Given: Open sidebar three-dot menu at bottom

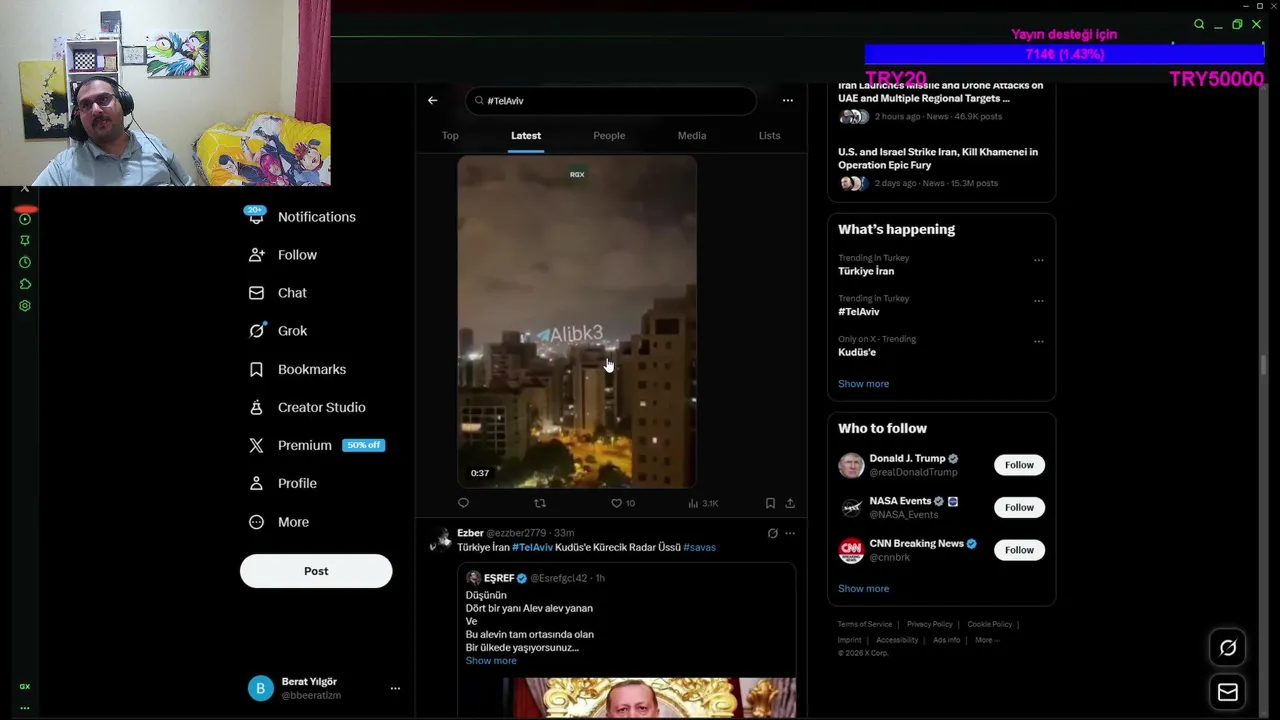Looking at the screenshot, I should click(x=25, y=708).
